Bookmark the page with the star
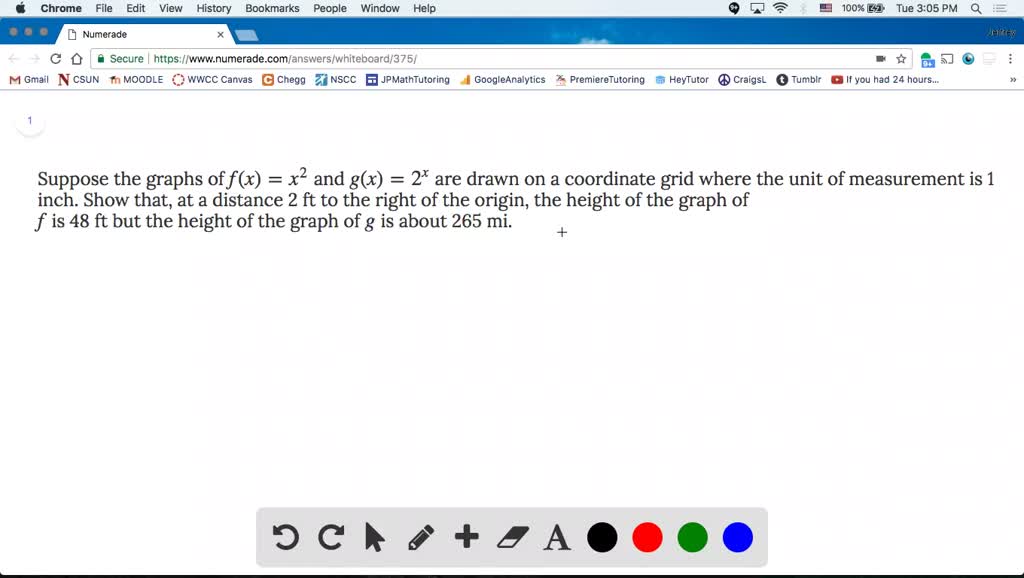This screenshot has width=1024, height=578. 902,59
